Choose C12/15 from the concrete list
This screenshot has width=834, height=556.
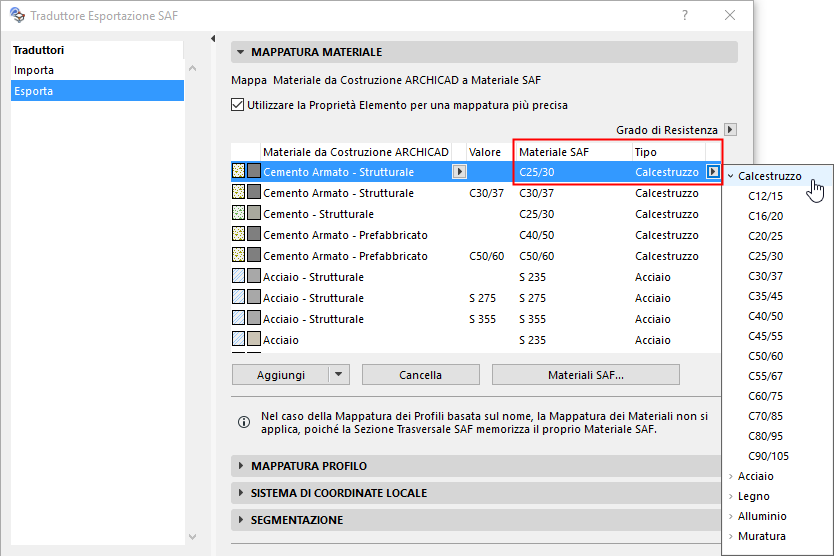[x=765, y=196]
